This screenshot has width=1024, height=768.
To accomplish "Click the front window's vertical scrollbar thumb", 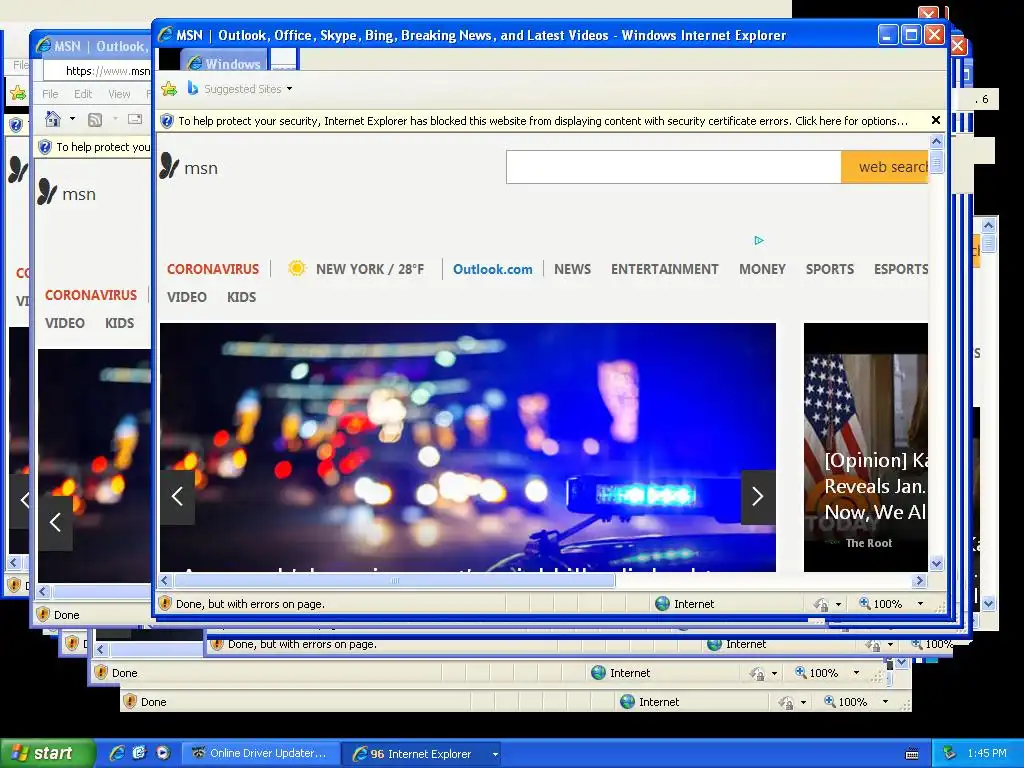I will [936, 161].
